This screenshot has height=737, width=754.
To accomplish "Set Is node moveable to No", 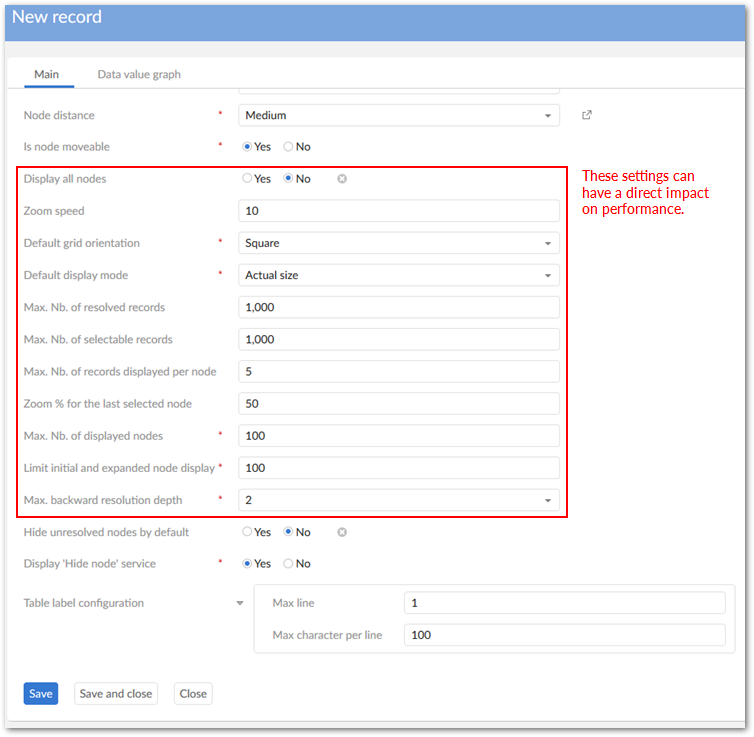I will click(289, 147).
